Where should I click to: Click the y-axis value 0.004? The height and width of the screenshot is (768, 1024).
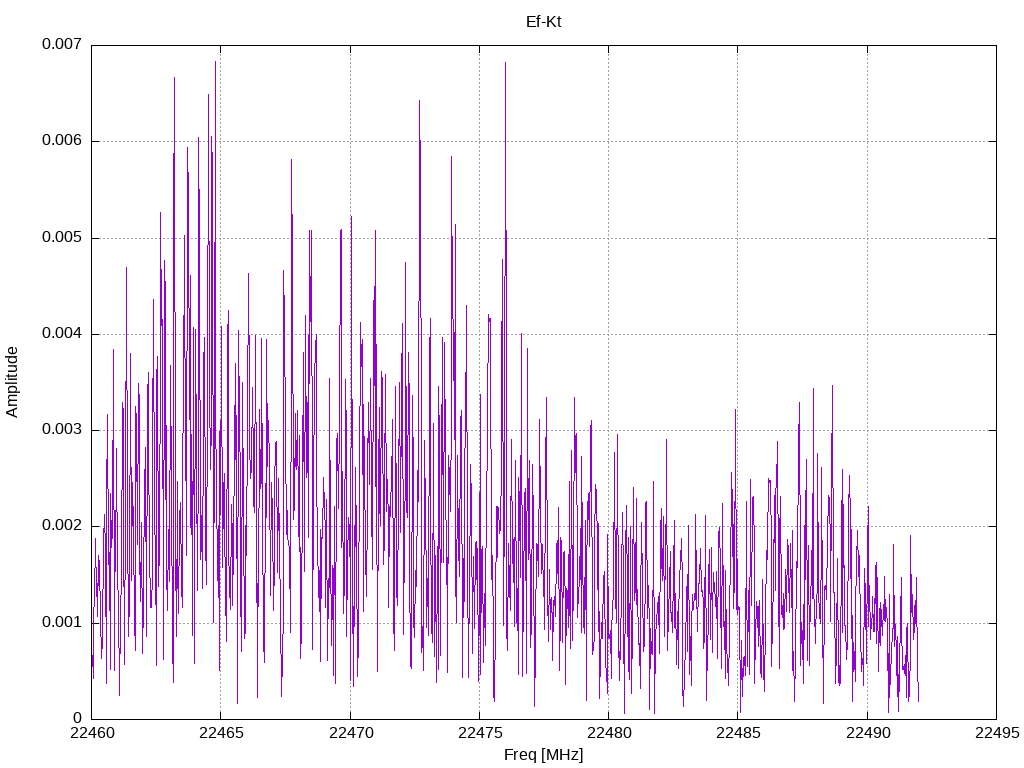pyautogui.click(x=62, y=333)
